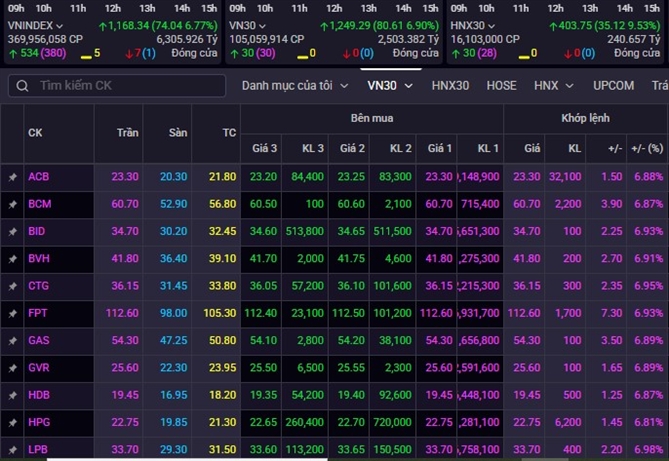This screenshot has height=461, width=669.
Task: Focus the Tìm kiếm CK search box
Action: coord(117,86)
